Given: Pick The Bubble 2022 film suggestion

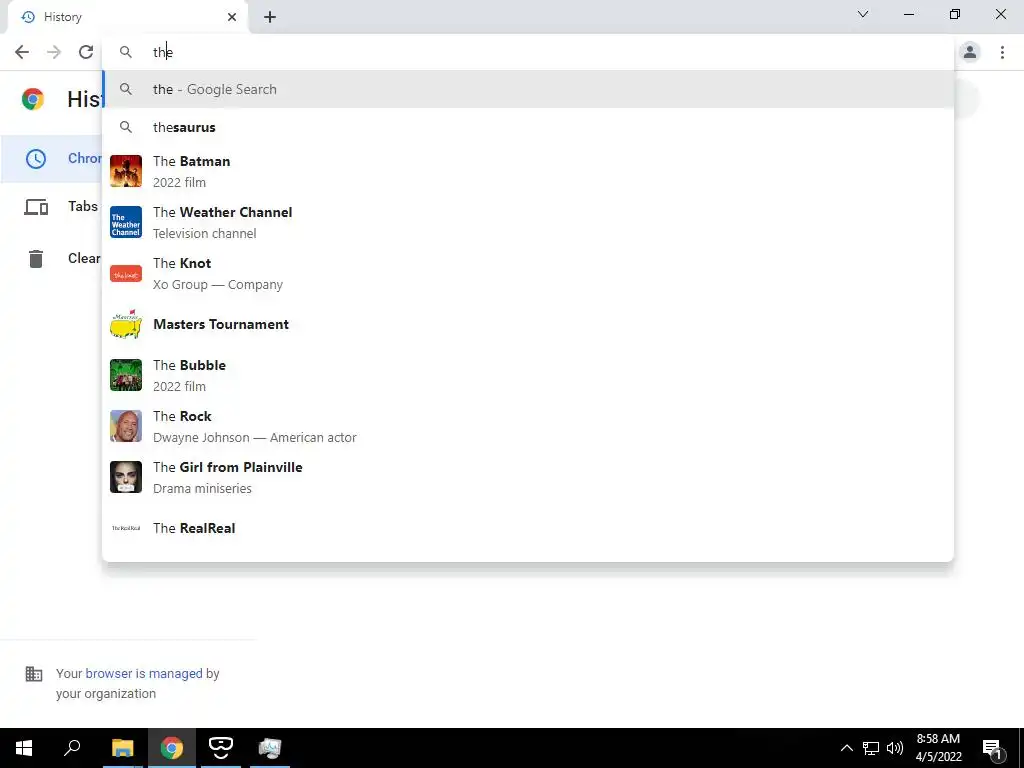Looking at the screenshot, I should pos(528,375).
